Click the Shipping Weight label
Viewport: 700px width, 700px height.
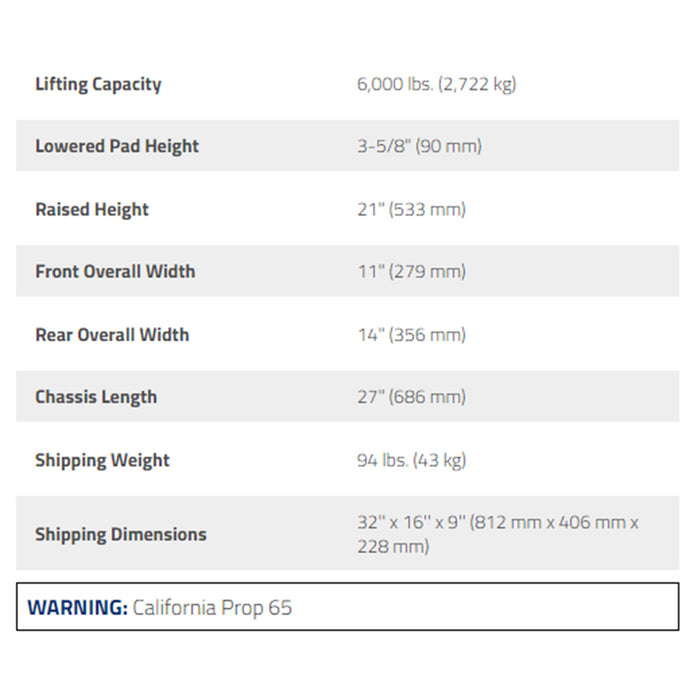click(x=102, y=461)
